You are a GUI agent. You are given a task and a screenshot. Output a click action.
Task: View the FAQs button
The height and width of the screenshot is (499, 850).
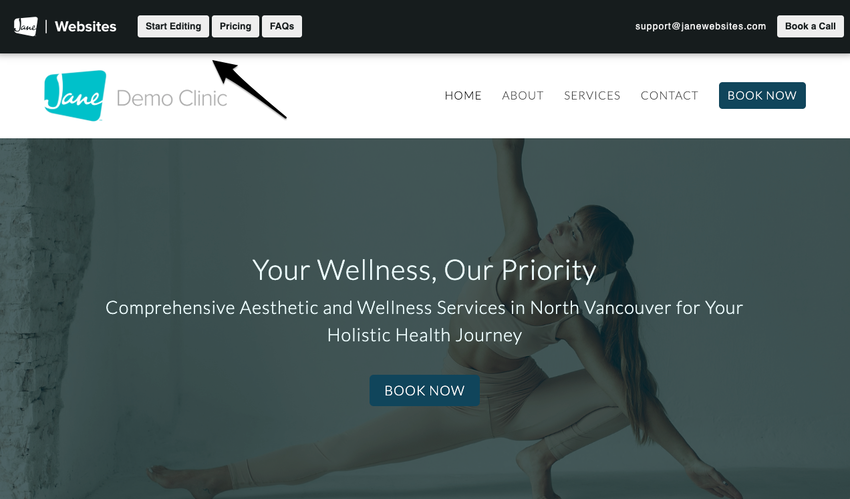tap(282, 26)
